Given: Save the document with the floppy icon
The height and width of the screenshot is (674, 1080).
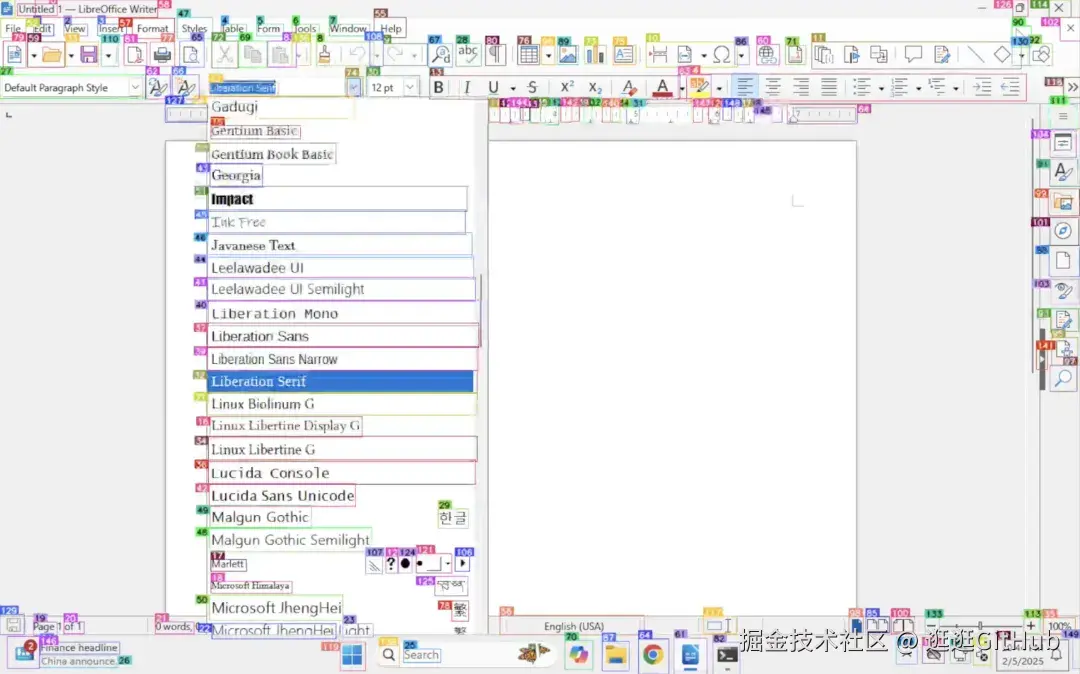Looking at the screenshot, I should (x=88, y=54).
